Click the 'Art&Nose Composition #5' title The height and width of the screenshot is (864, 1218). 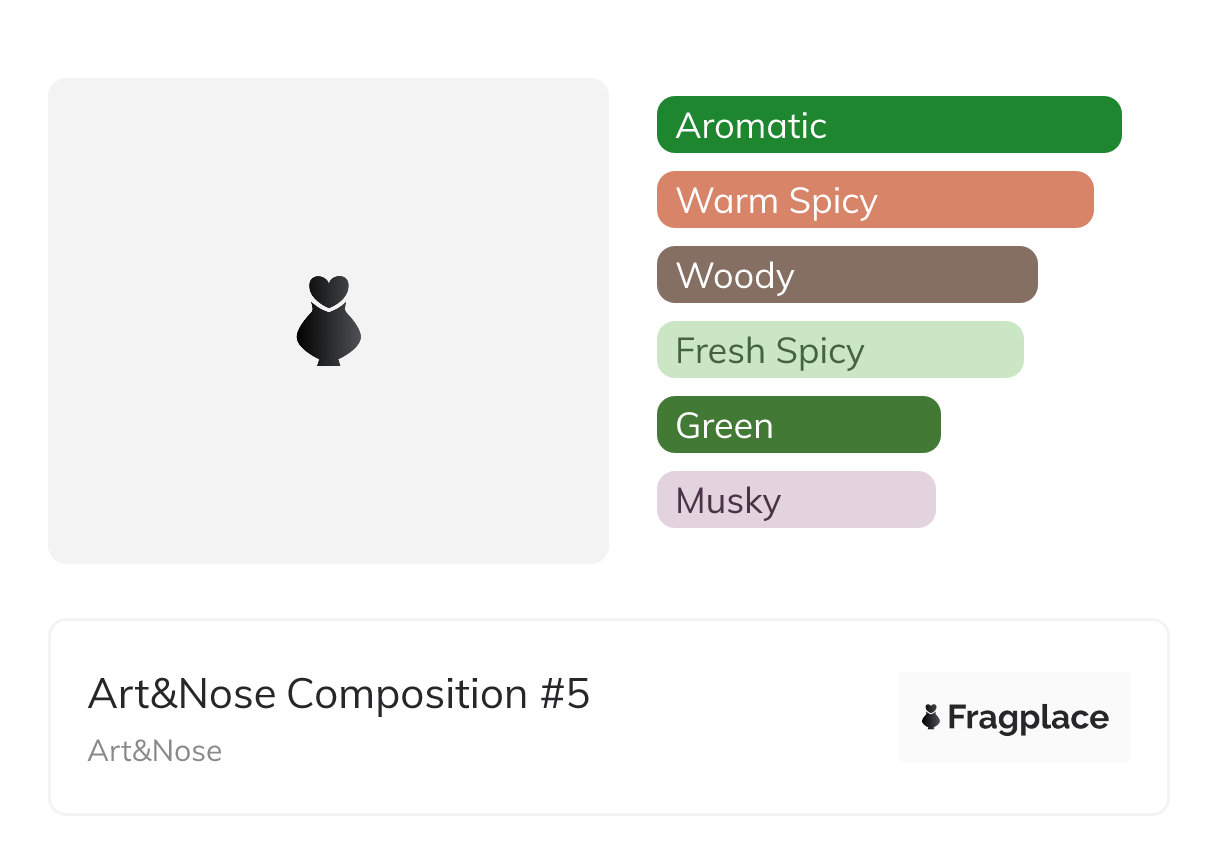point(339,694)
